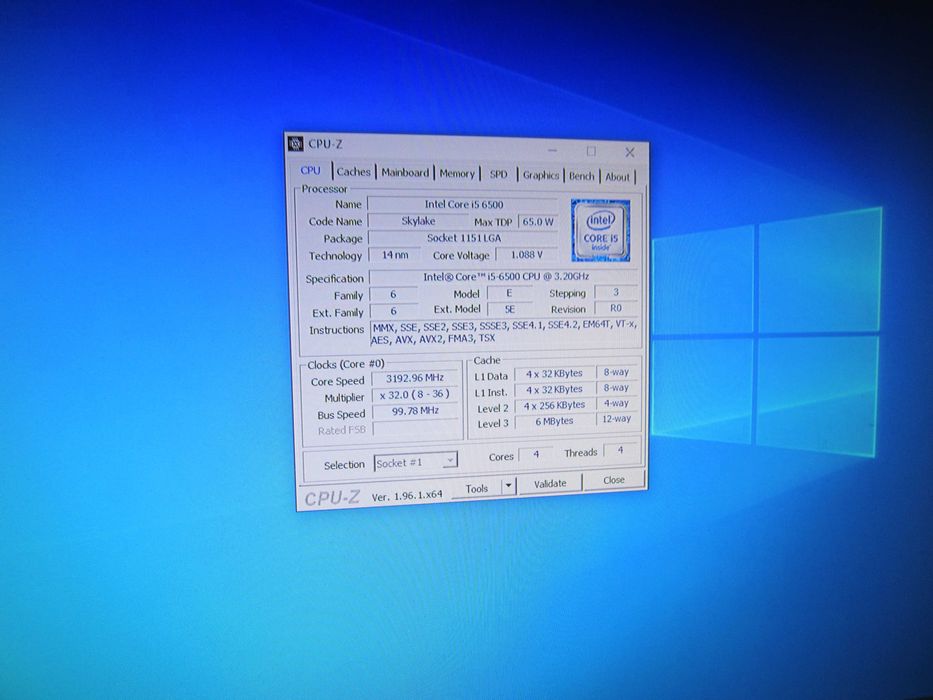The width and height of the screenshot is (933, 700).
Task: Click the 65.0 W Max TDP value
Action: click(x=538, y=221)
